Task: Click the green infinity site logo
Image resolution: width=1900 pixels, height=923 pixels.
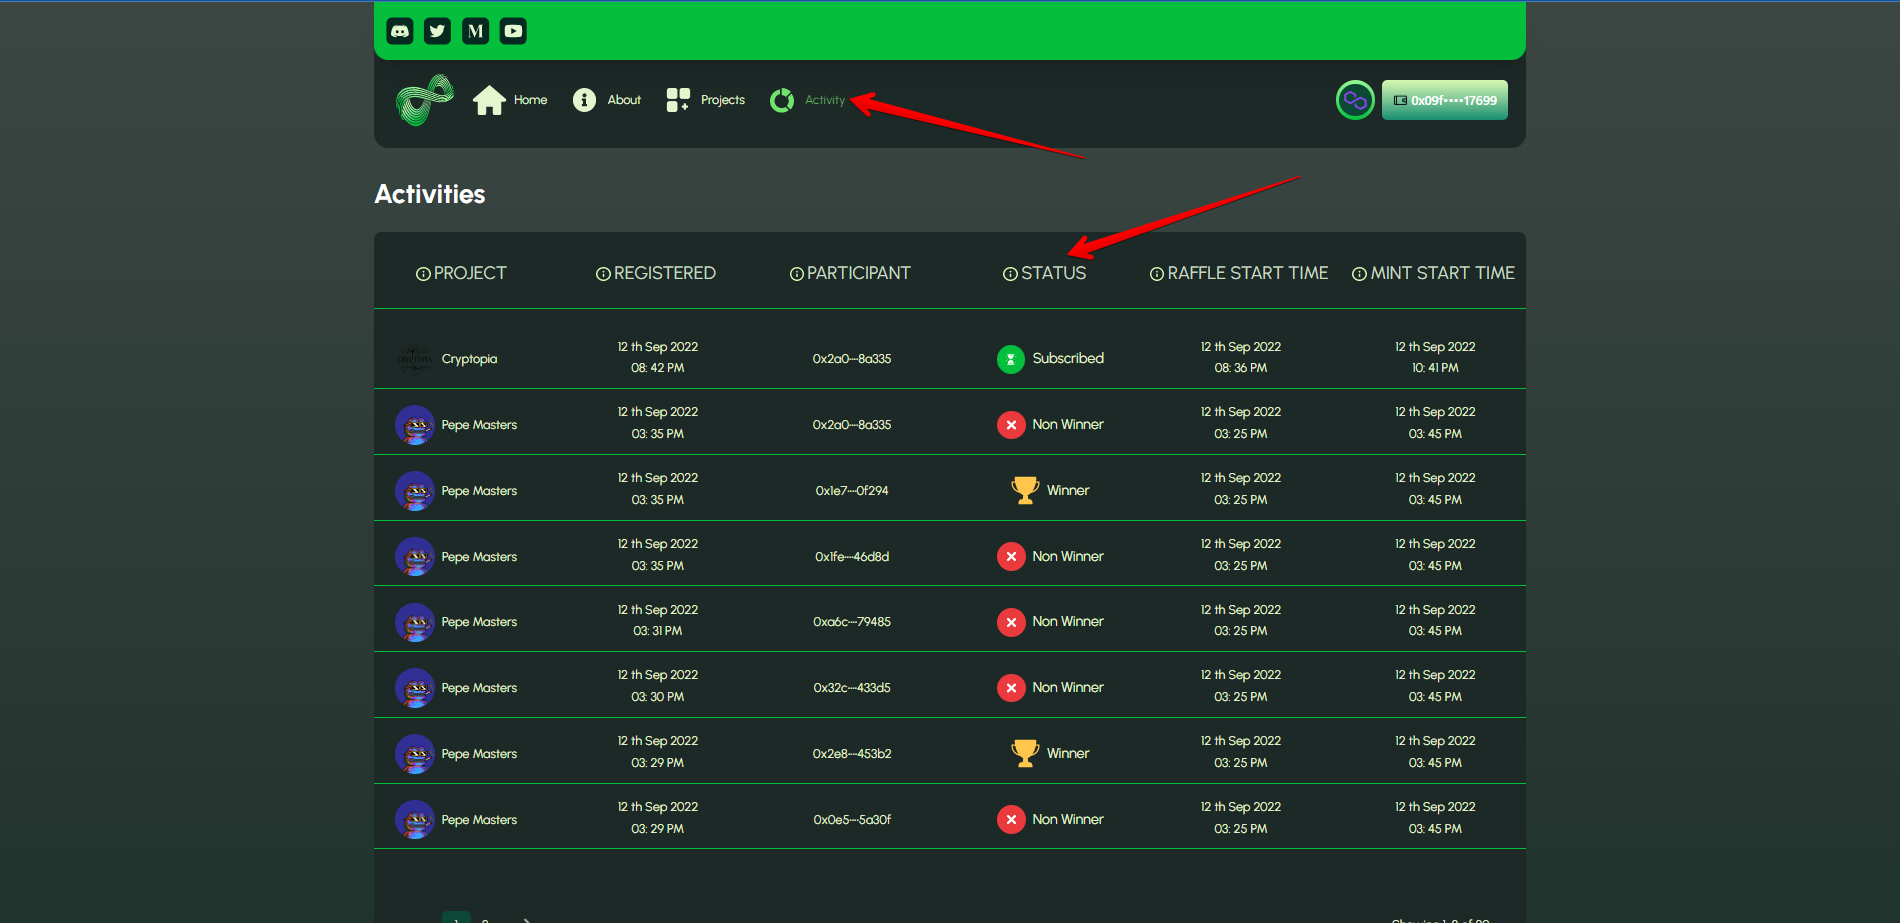Action: (x=425, y=100)
